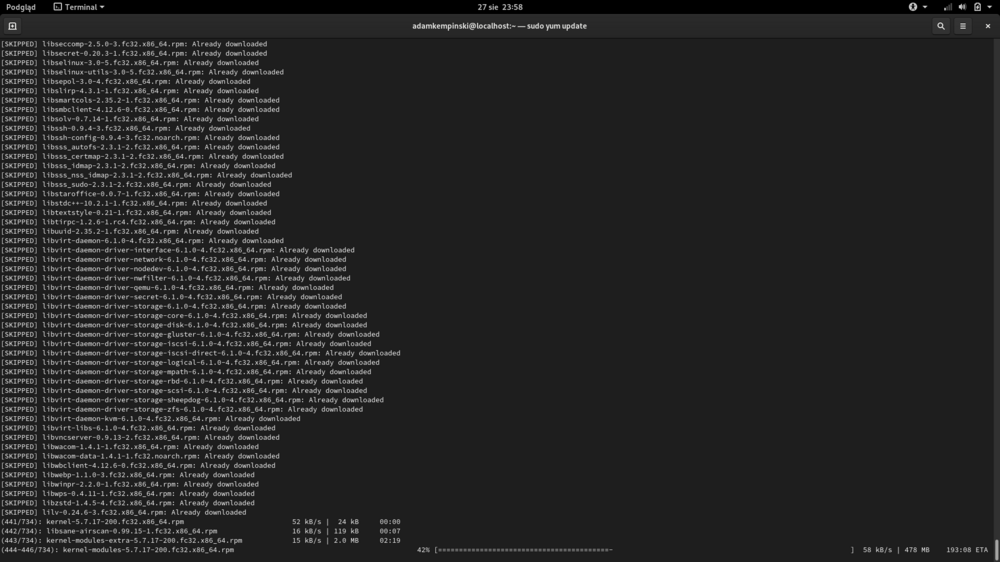Click the line for libvirt-daemon-kvm-6.1.0-4.fc32
The height and width of the screenshot is (562, 1000).
151,418
